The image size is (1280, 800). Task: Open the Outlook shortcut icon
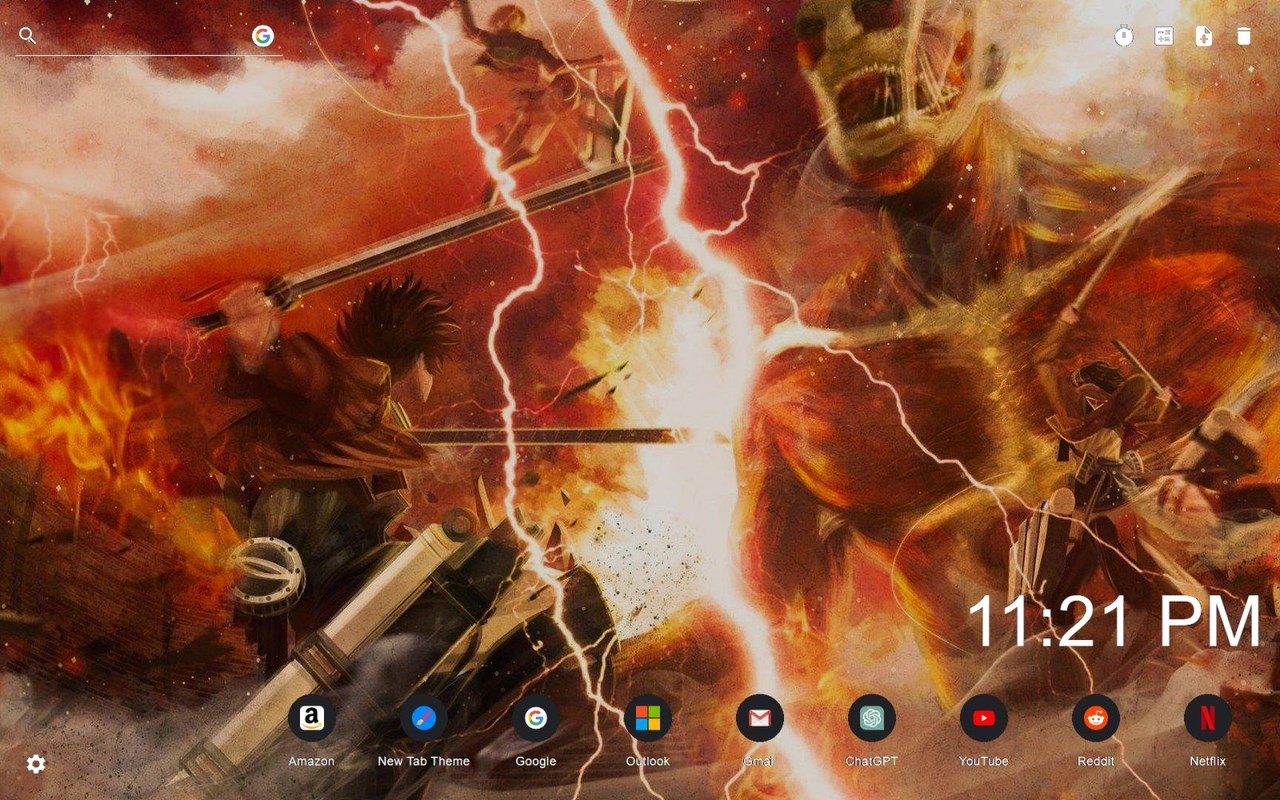tap(648, 718)
